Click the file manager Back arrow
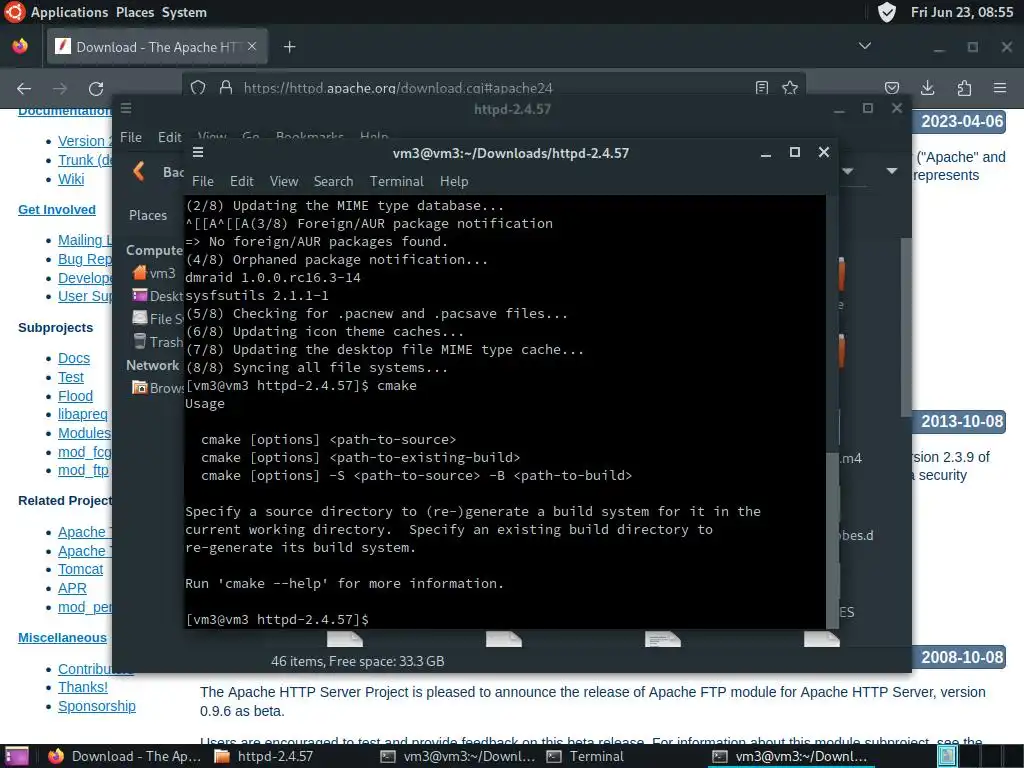The height and width of the screenshot is (768, 1024). [138, 172]
